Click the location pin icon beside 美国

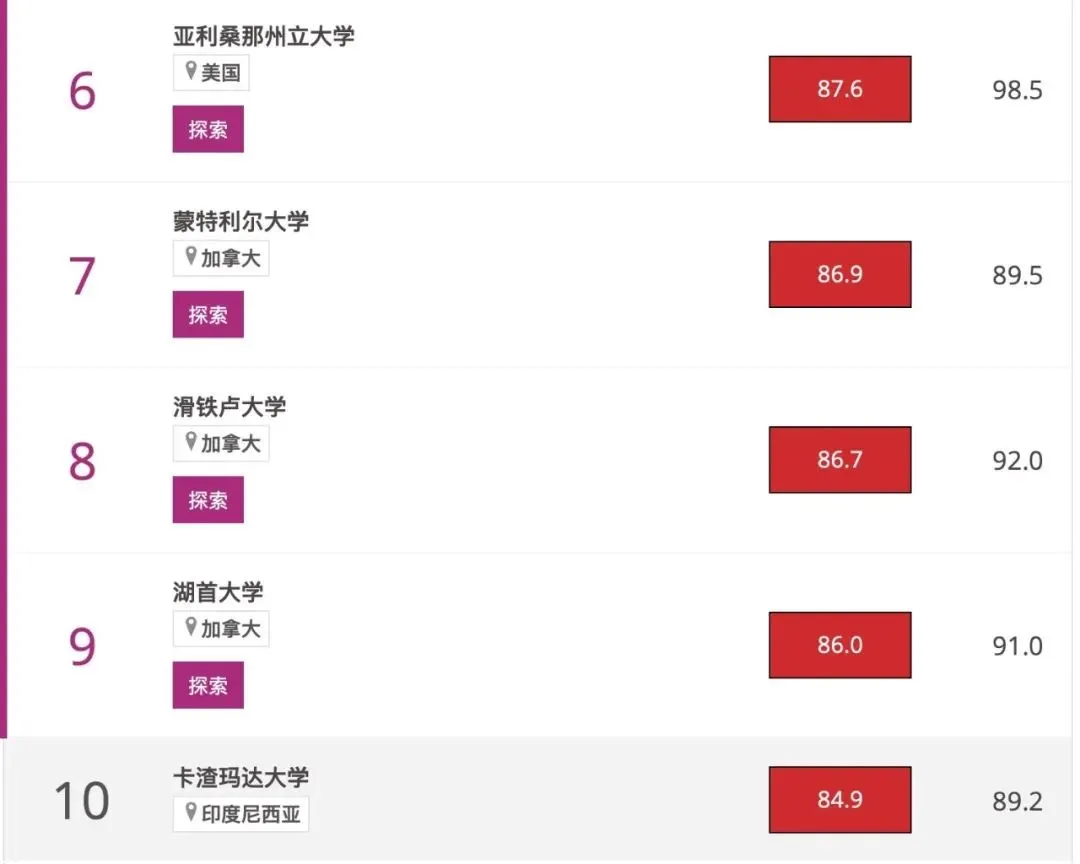point(190,72)
